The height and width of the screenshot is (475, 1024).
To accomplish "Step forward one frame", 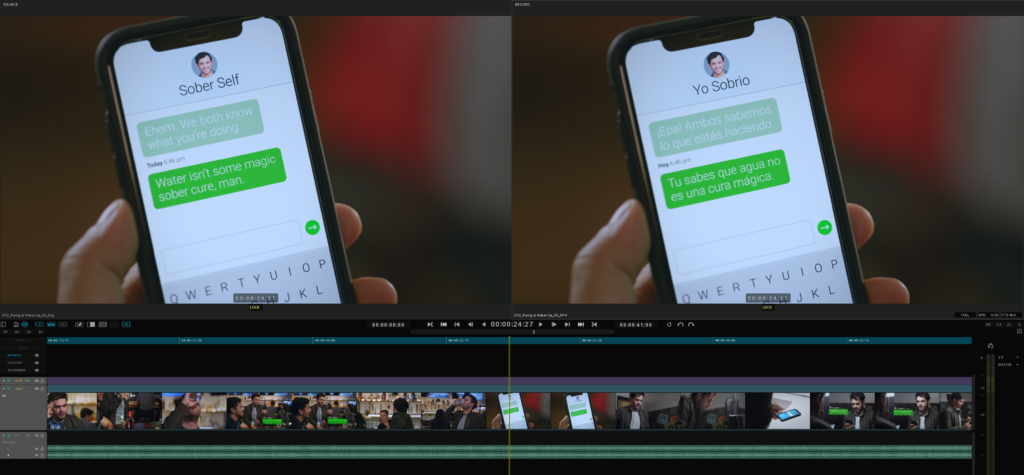I will [x=554, y=325].
